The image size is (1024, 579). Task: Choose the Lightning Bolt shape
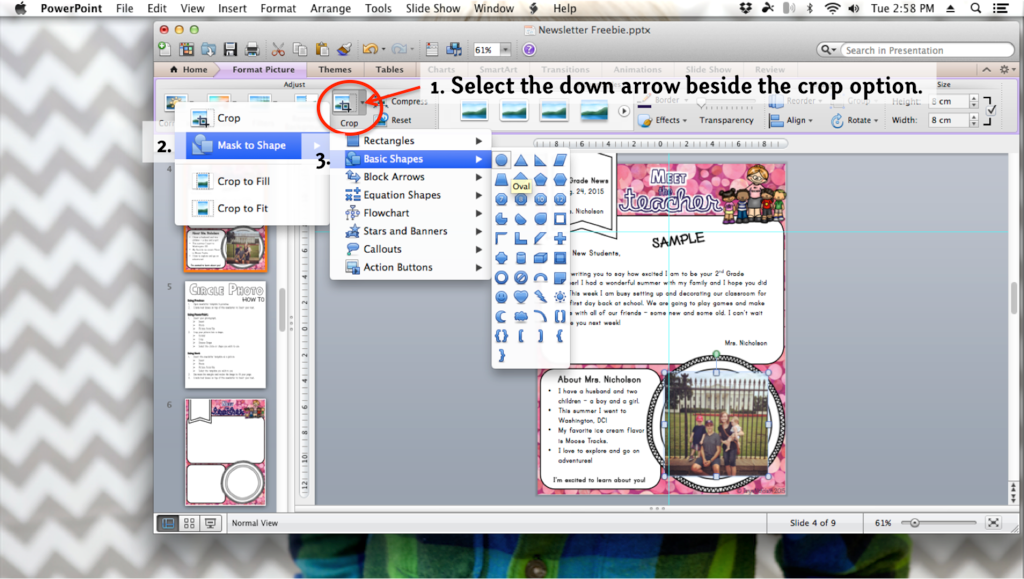coord(540,297)
